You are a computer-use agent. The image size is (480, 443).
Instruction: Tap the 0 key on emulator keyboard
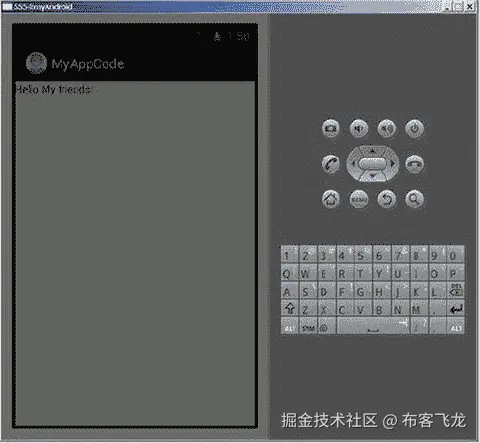[x=455, y=255]
